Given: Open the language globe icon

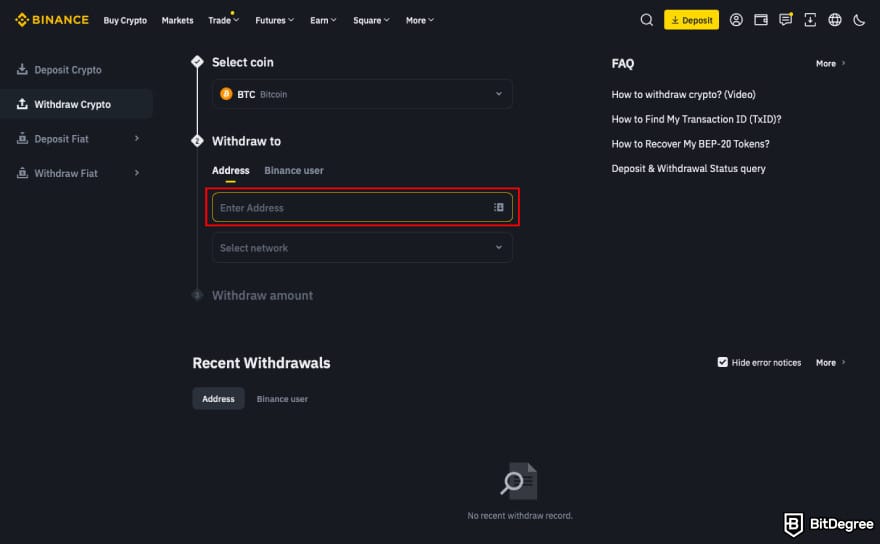Looking at the screenshot, I should click(835, 20).
